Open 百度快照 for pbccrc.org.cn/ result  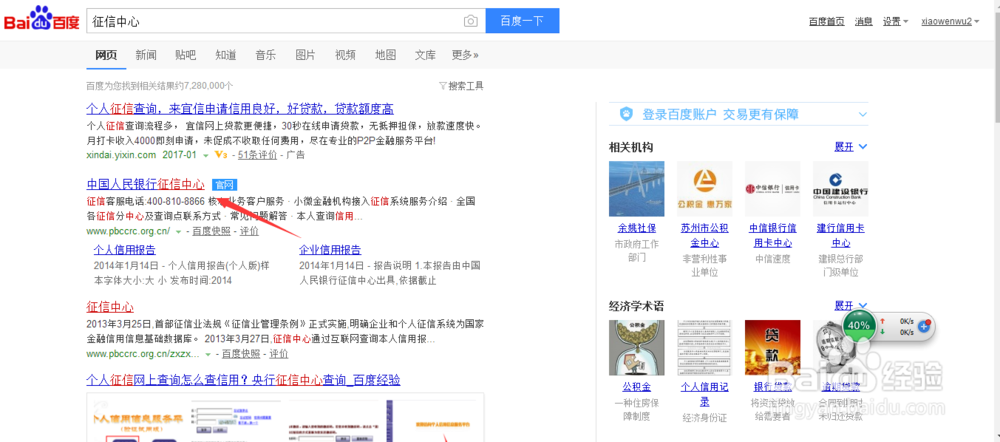pyautogui.click(x=211, y=231)
